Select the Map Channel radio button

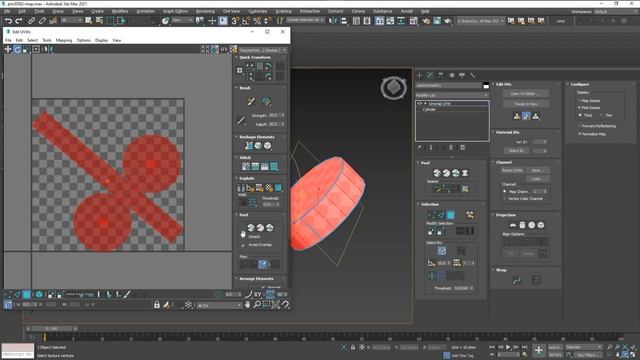click(x=505, y=191)
